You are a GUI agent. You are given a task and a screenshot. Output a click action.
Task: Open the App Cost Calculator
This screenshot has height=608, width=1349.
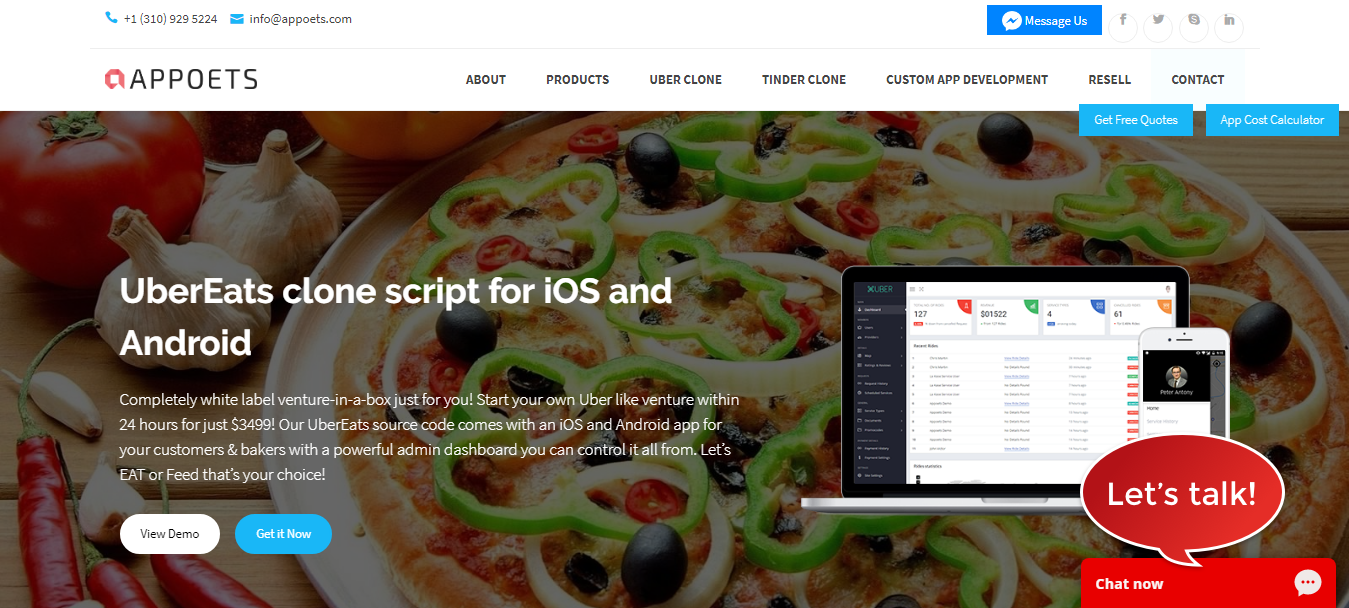click(x=1272, y=120)
